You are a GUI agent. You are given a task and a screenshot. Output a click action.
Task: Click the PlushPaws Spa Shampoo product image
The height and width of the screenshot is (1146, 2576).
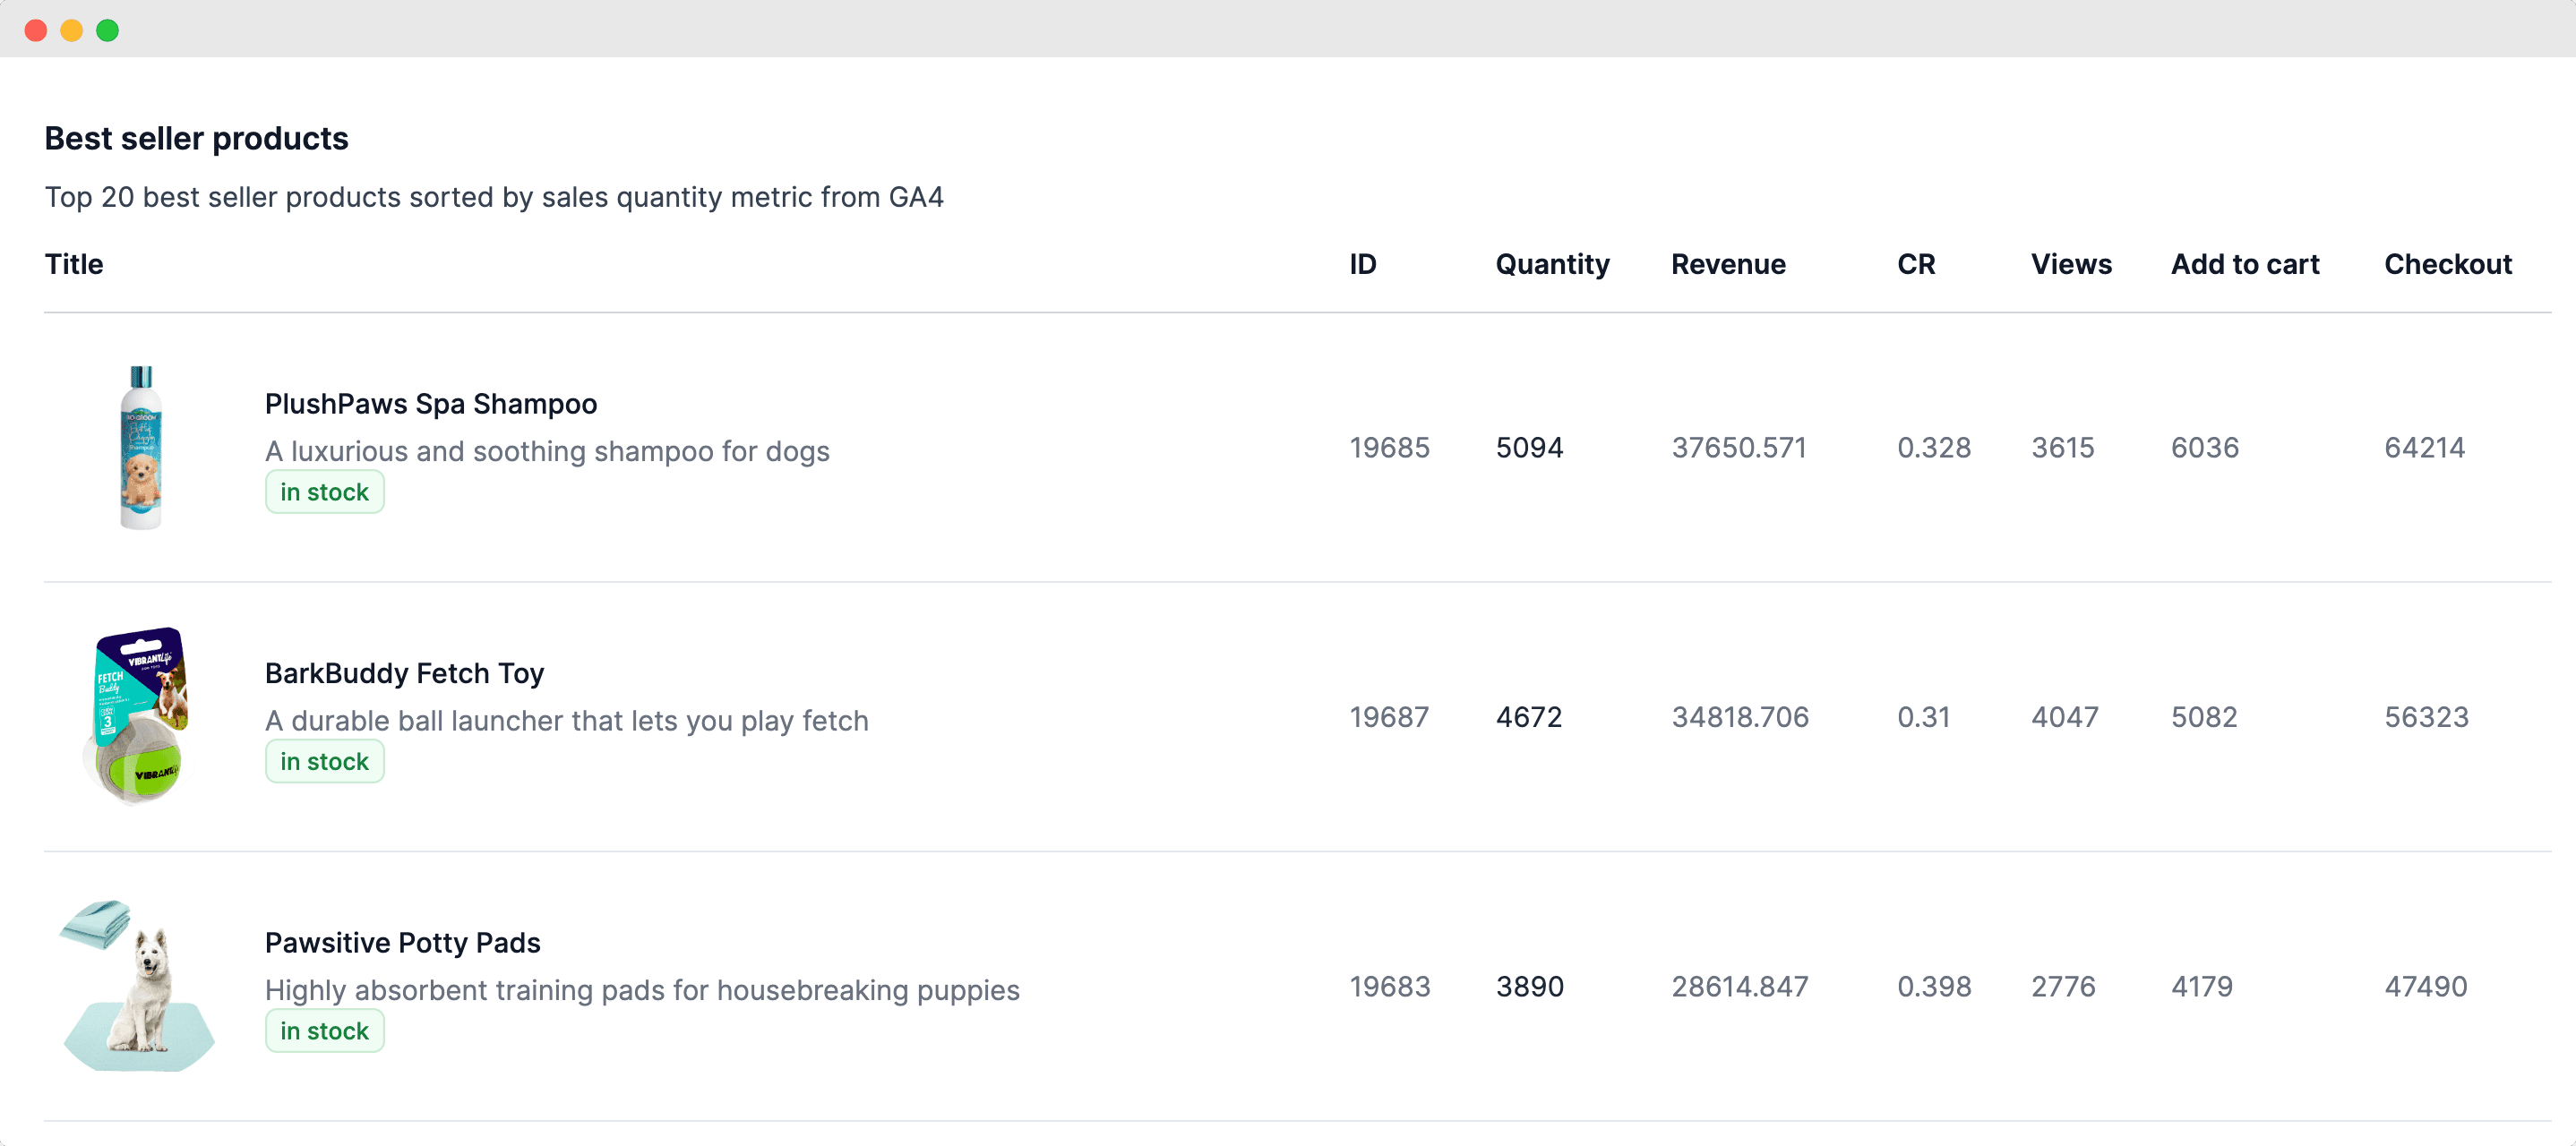[141, 447]
